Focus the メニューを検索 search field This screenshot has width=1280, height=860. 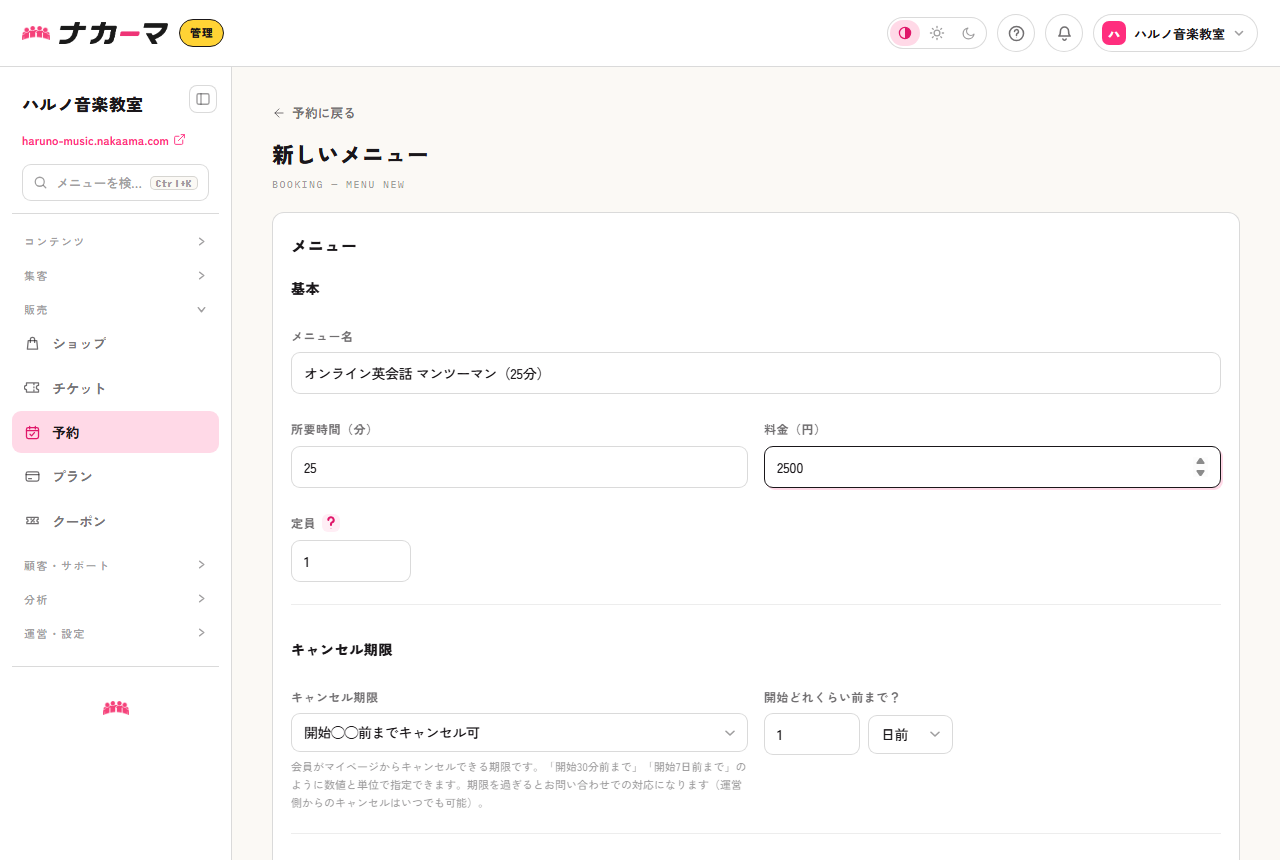coord(115,183)
